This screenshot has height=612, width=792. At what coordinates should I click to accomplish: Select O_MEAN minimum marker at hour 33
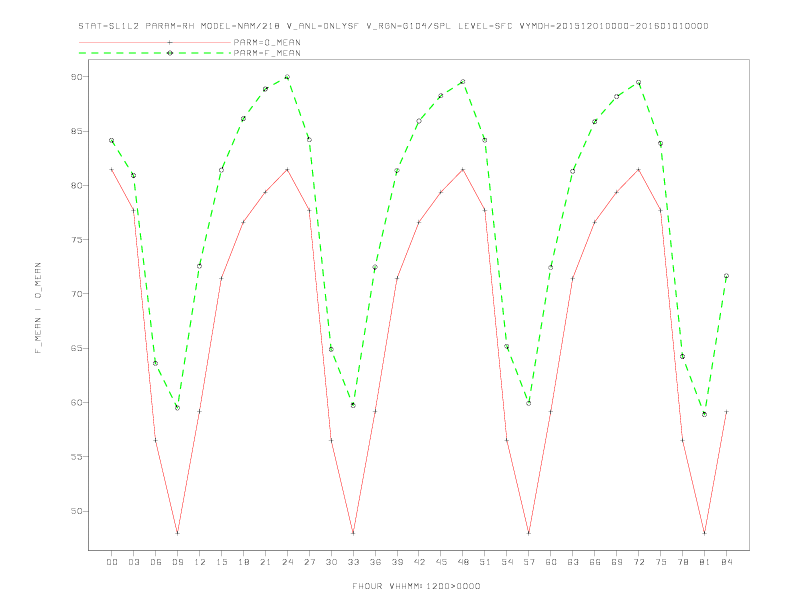(x=353, y=533)
